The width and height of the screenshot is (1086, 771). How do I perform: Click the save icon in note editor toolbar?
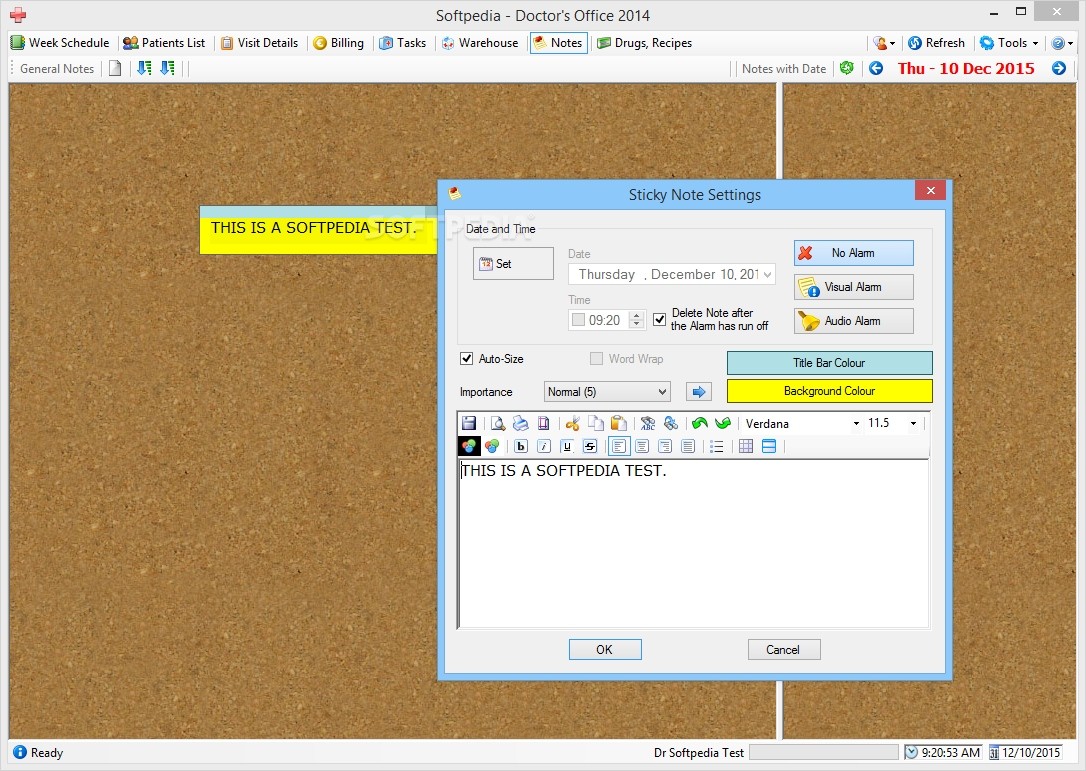click(469, 423)
